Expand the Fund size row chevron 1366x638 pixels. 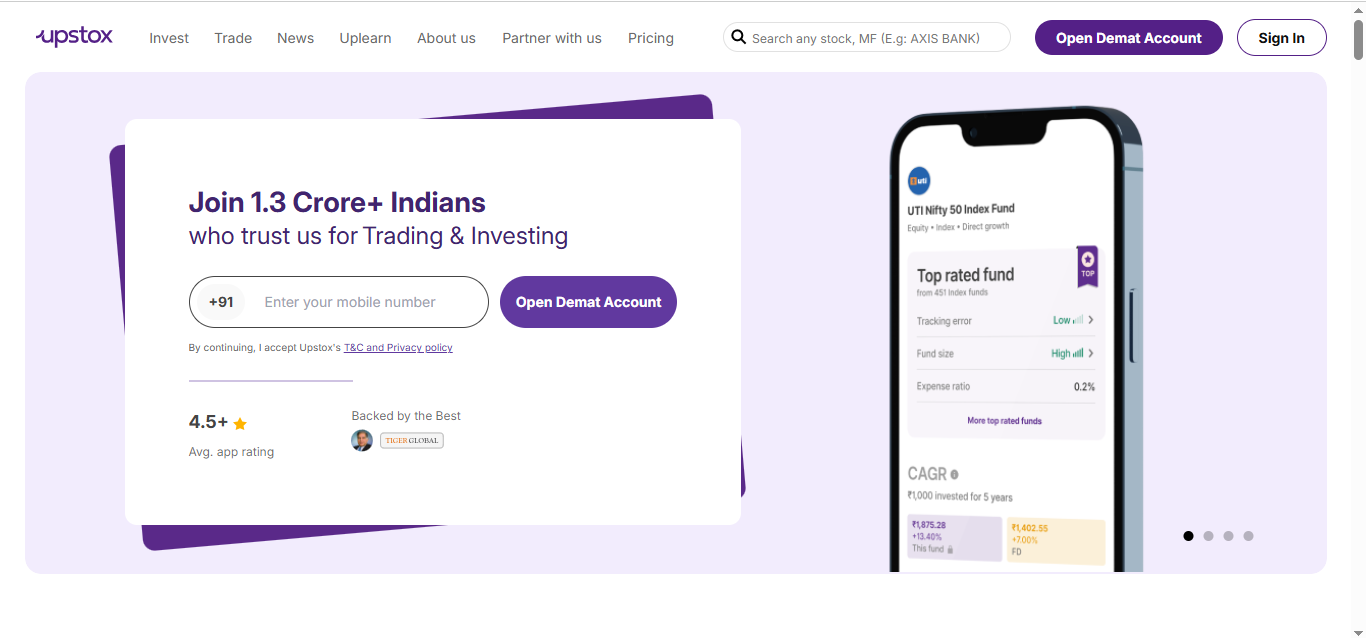(x=1090, y=353)
